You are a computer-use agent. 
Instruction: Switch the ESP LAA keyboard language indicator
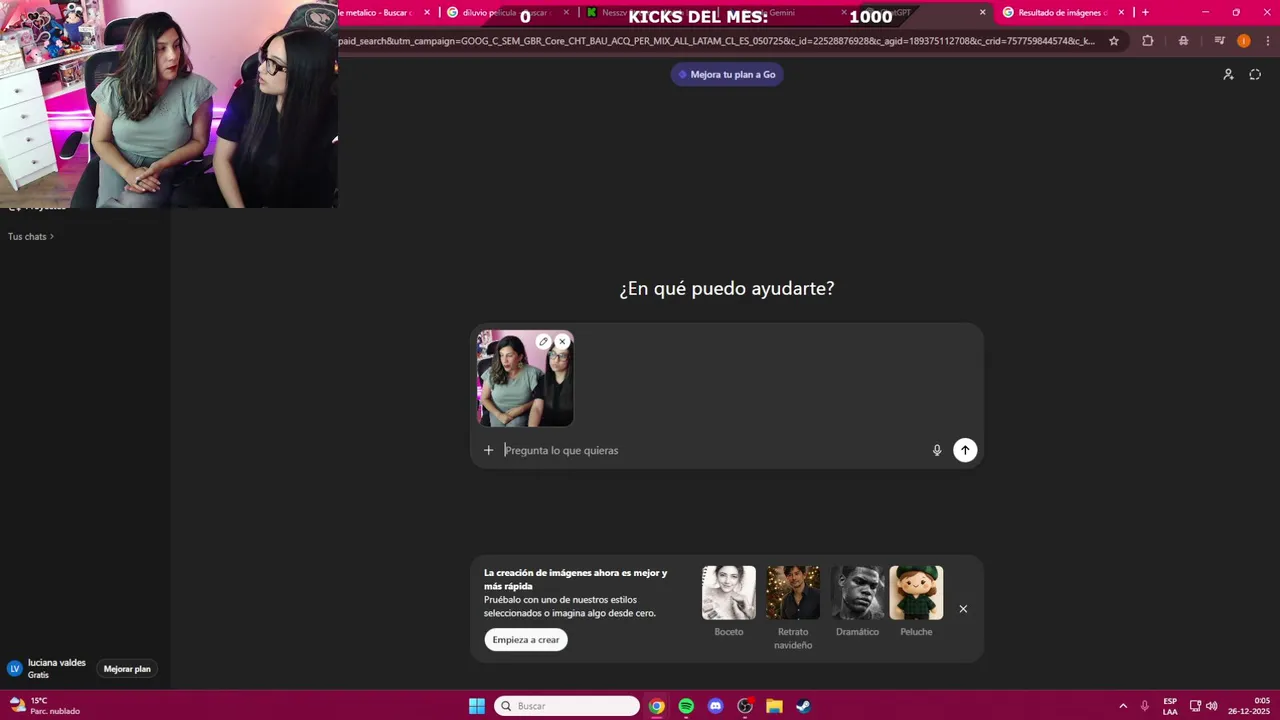(1170, 706)
